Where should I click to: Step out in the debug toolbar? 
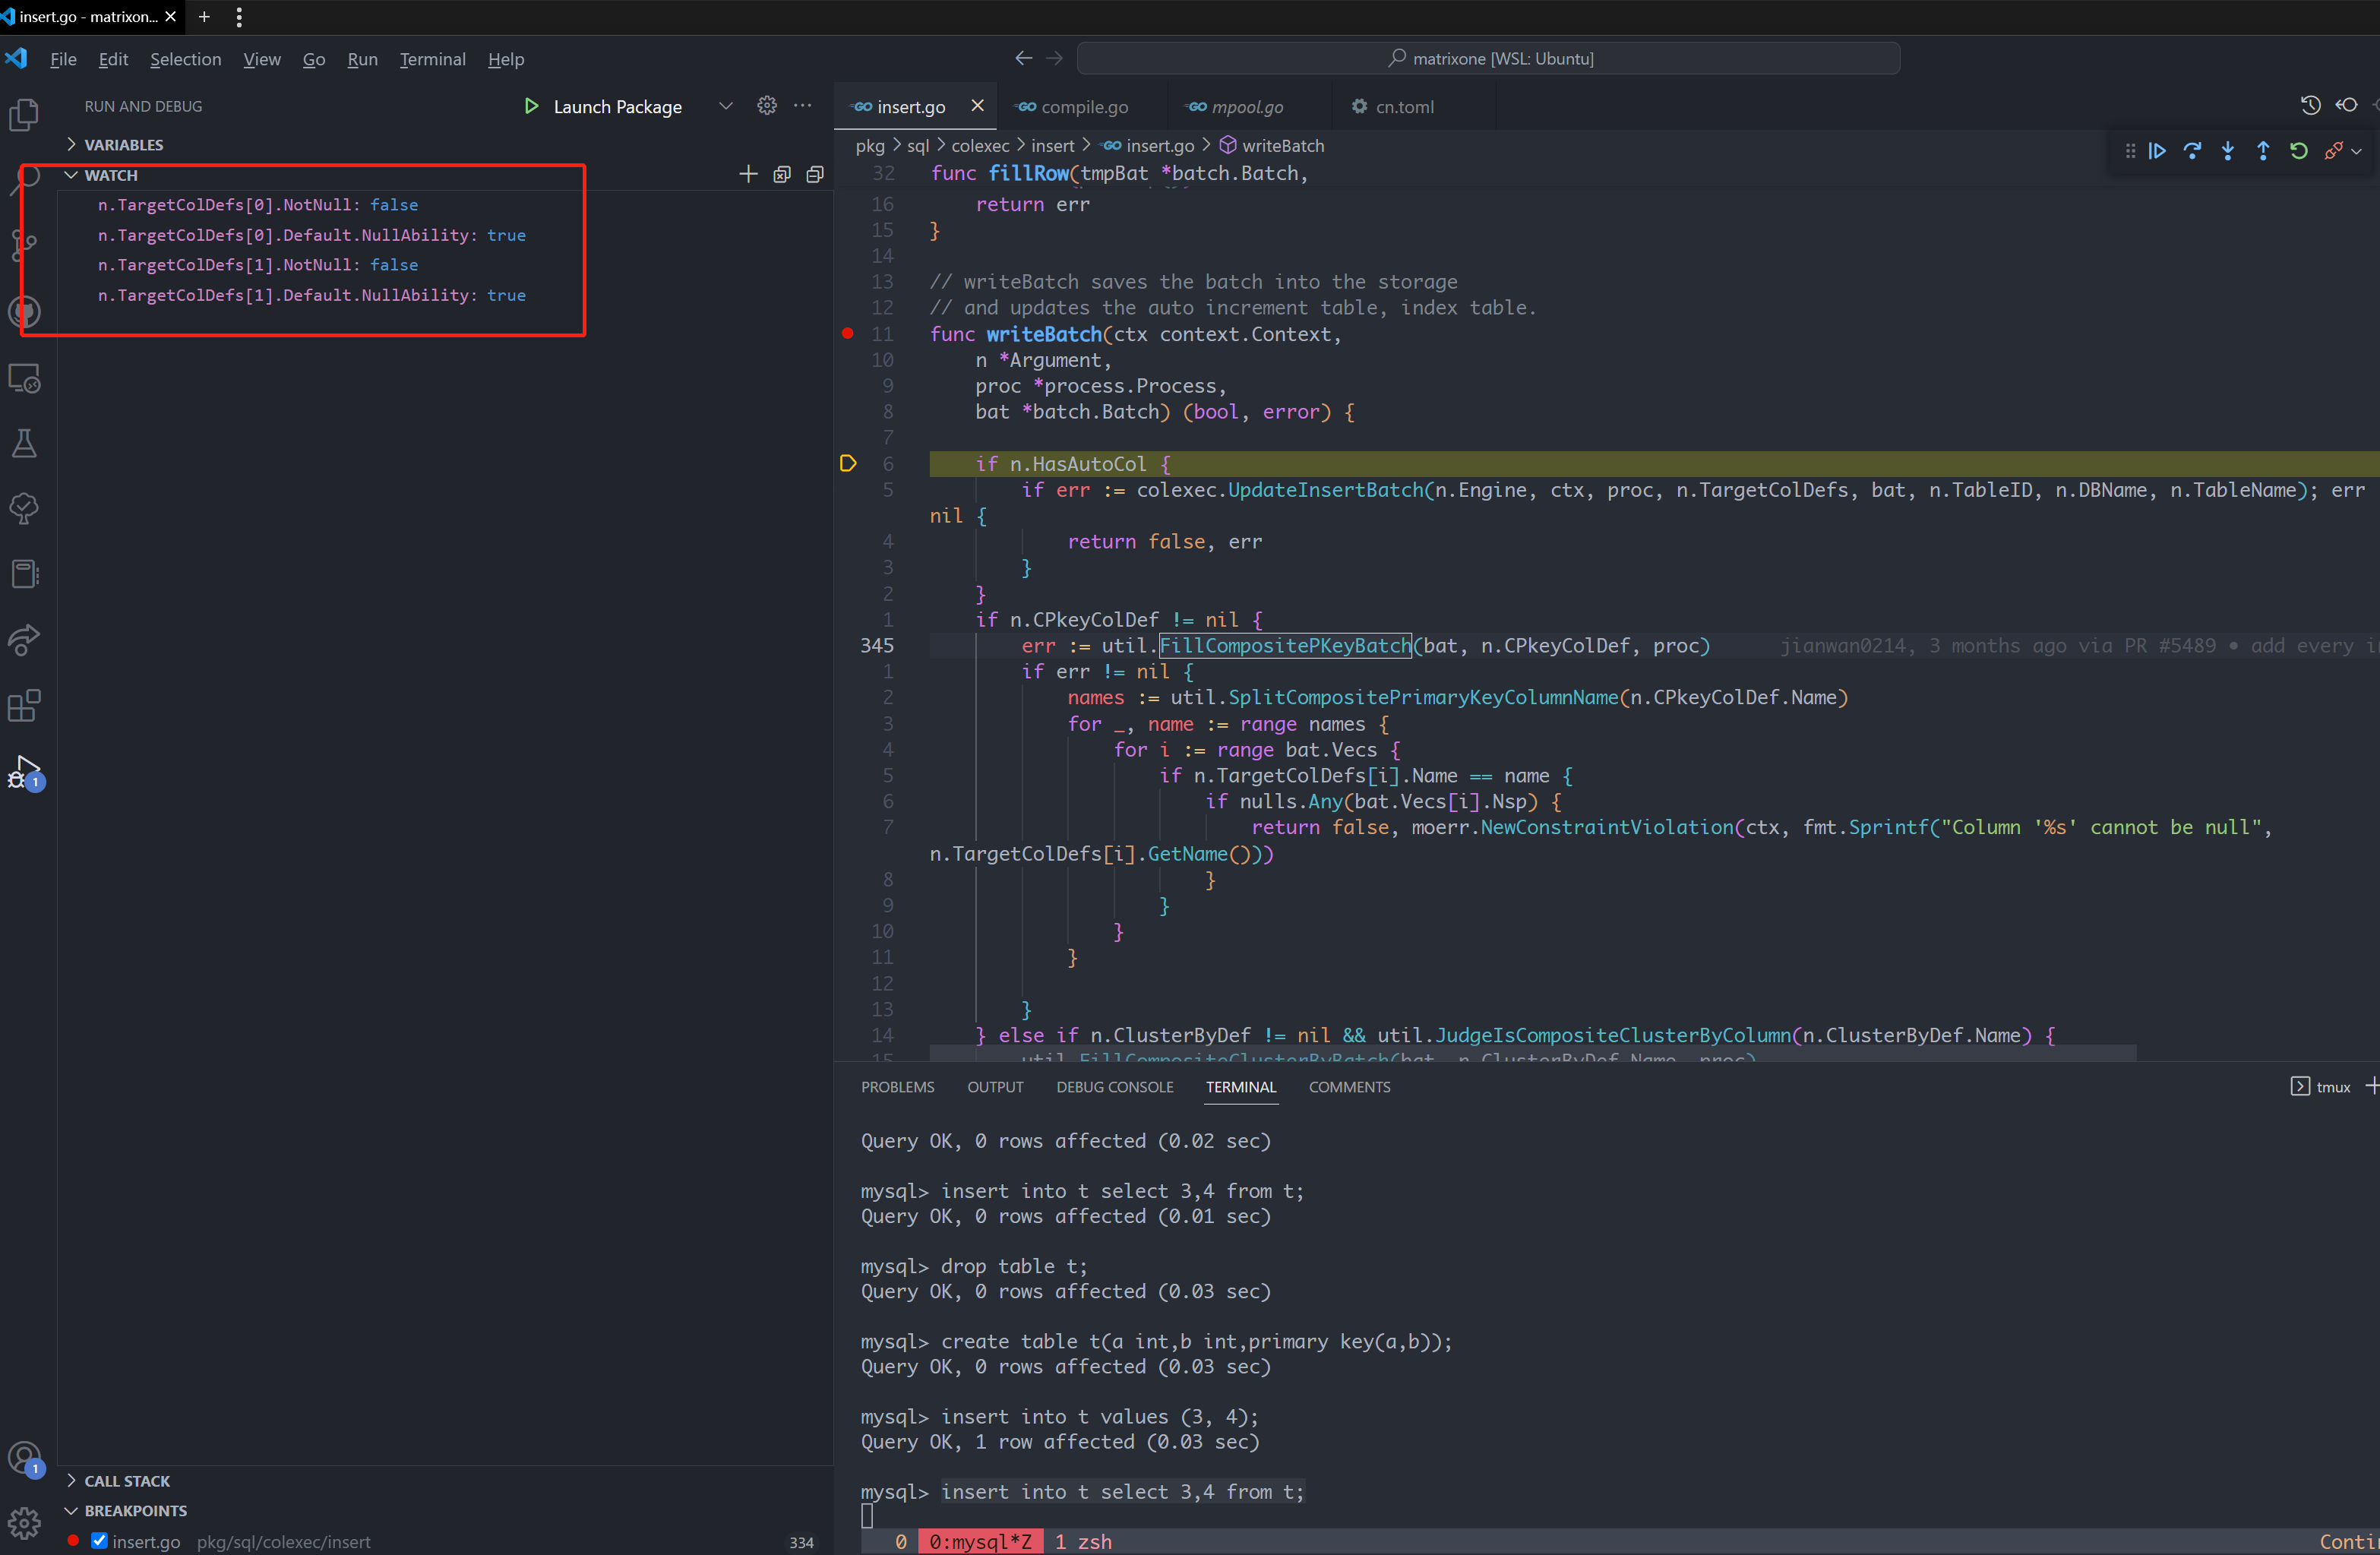pyautogui.click(x=2263, y=151)
